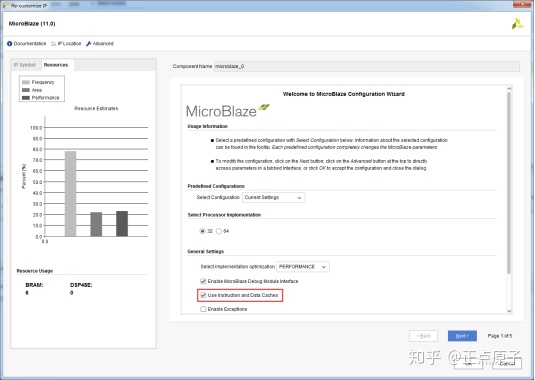Click the wizard scrollbar down arrow
This screenshot has width=535, height=380.
tap(509, 311)
